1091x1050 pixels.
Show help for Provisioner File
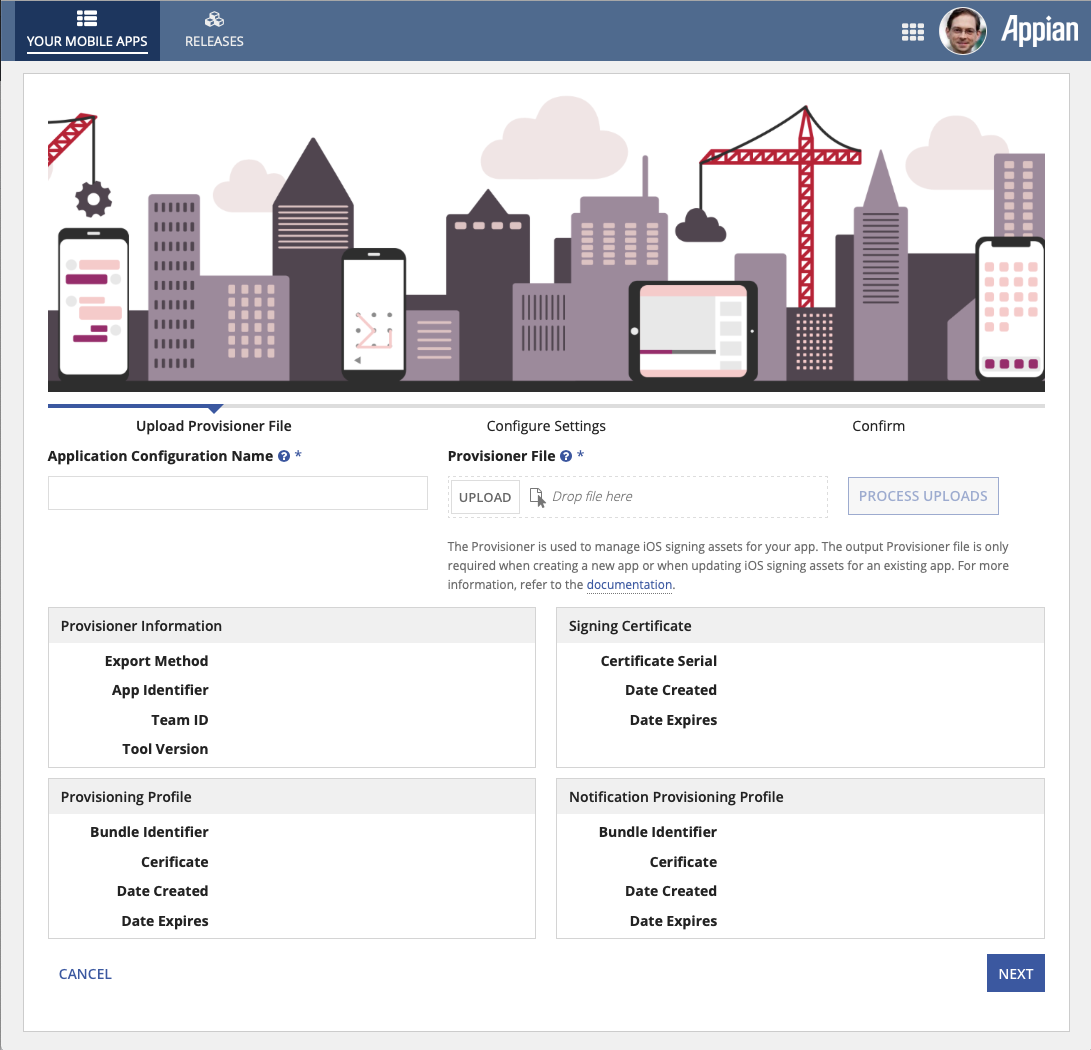(566, 456)
